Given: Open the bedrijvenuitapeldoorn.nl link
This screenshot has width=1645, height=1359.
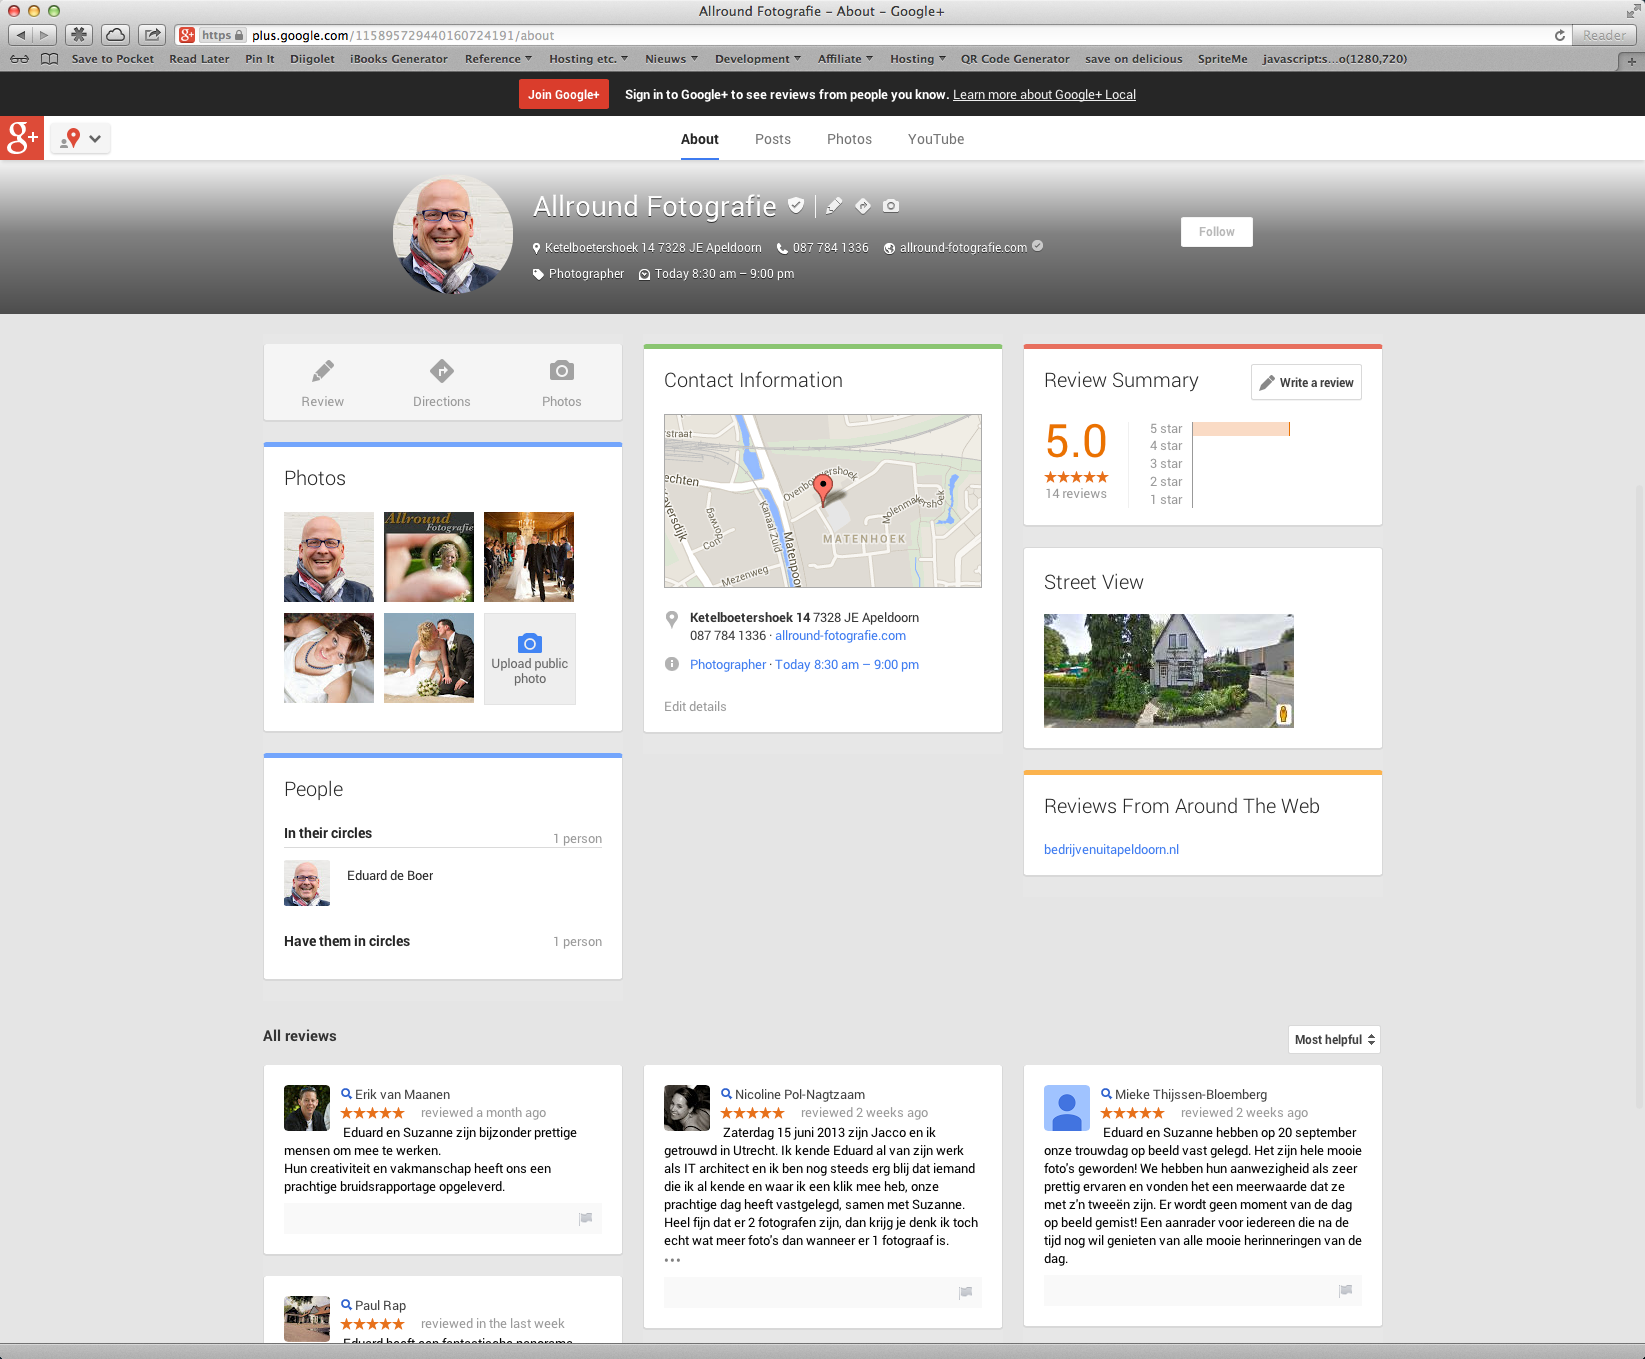Looking at the screenshot, I should point(1111,850).
